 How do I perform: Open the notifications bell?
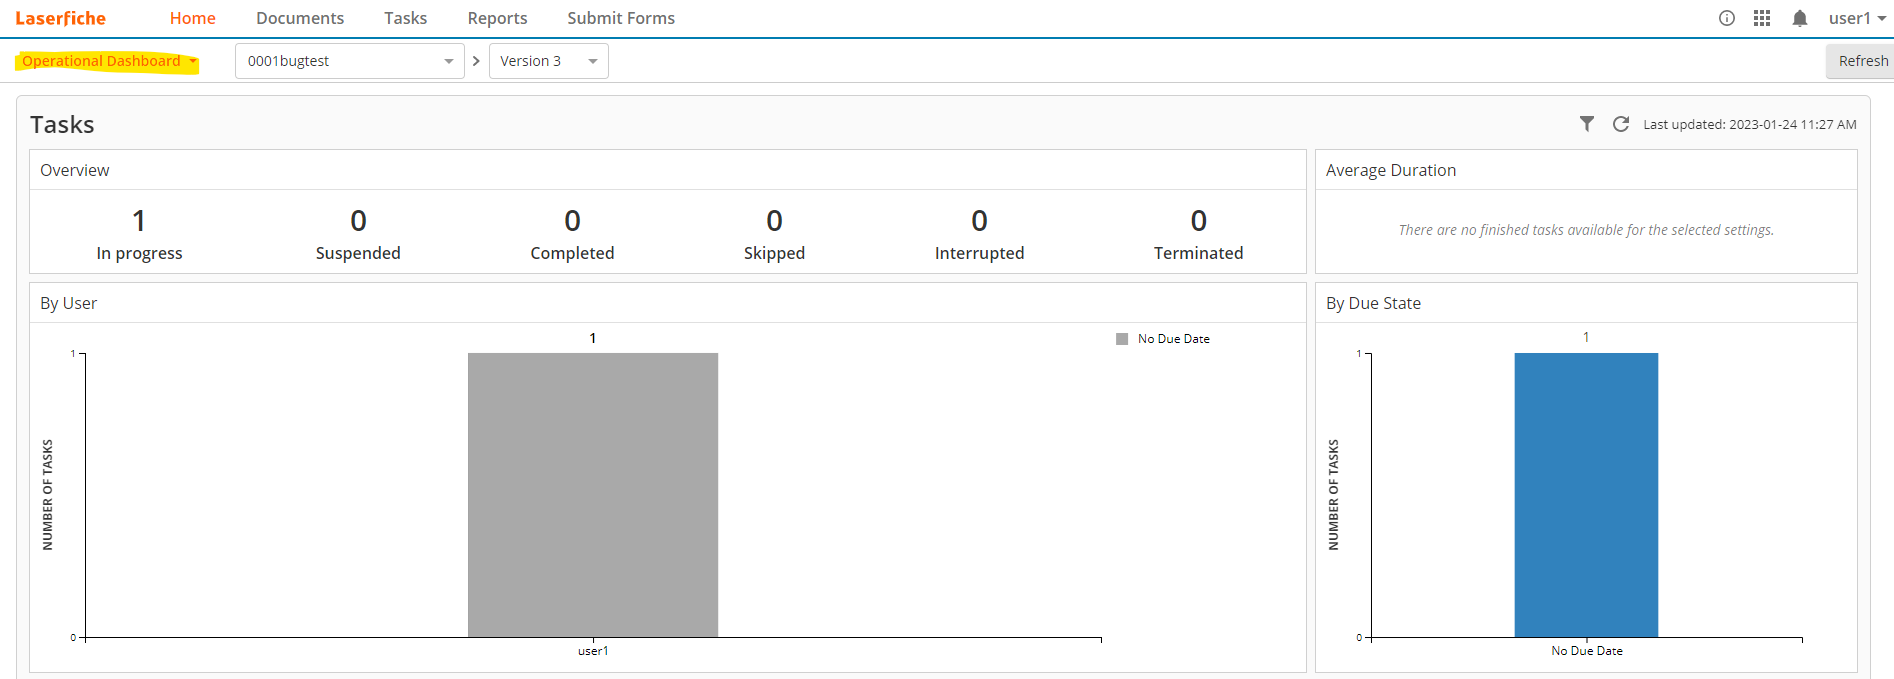(1800, 18)
